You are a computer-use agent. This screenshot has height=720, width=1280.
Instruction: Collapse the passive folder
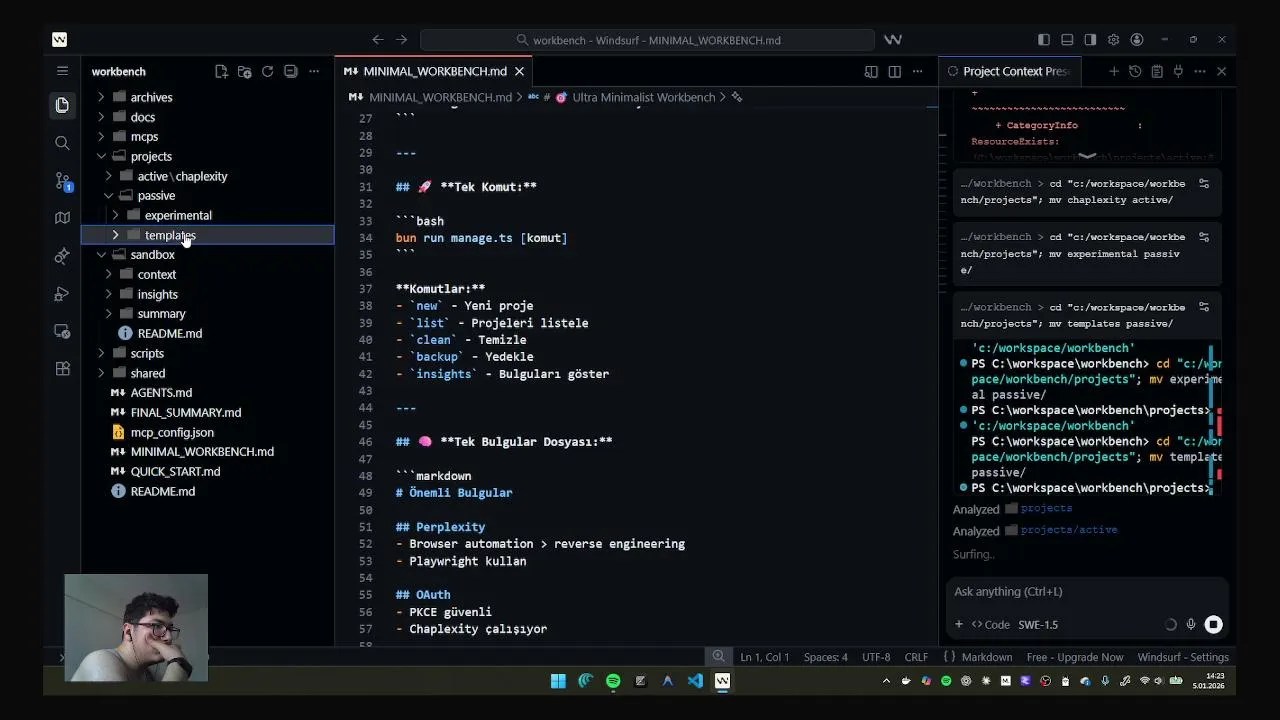tap(108, 195)
